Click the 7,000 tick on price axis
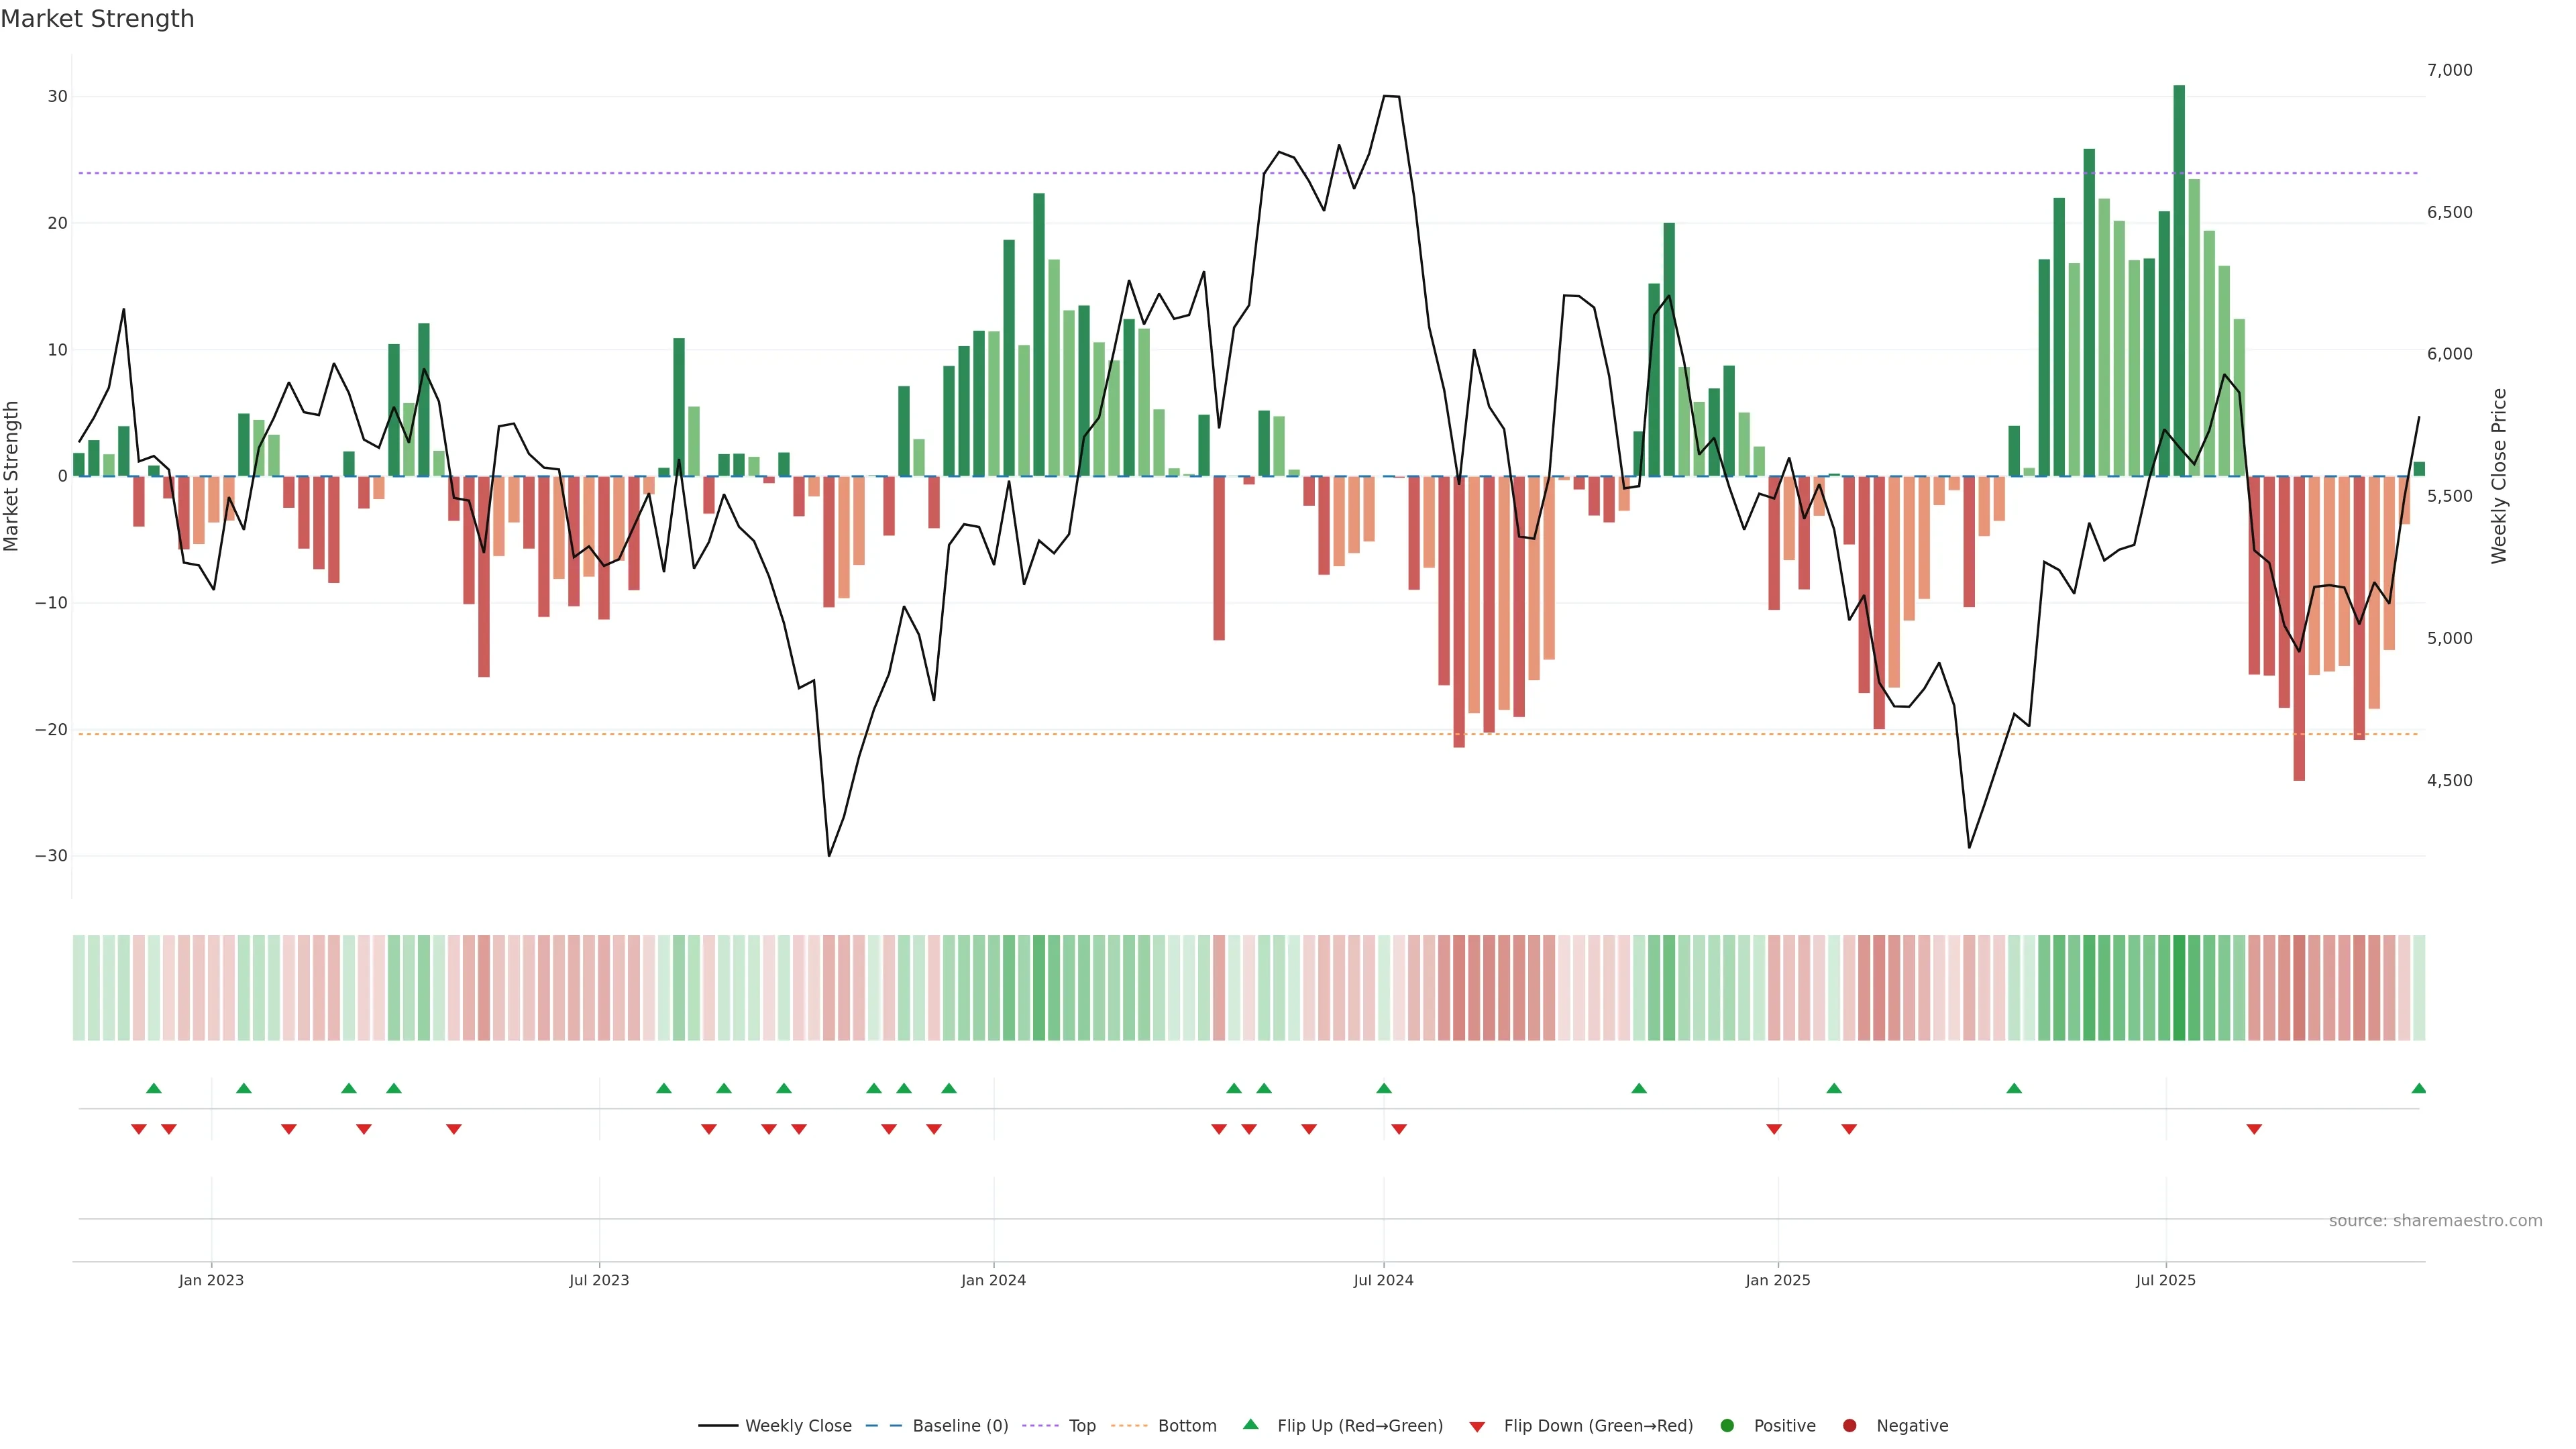This screenshot has height=1449, width=2576. click(2449, 70)
